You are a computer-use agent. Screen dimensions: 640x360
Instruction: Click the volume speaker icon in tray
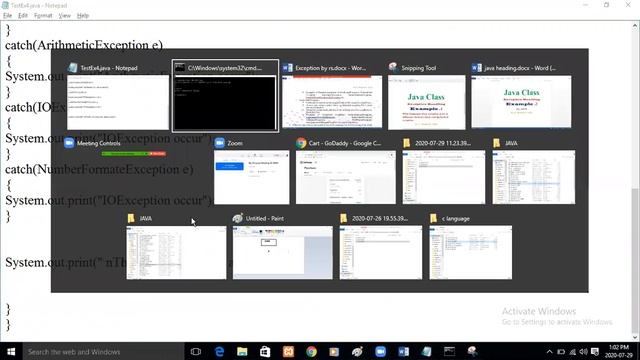coord(584,351)
